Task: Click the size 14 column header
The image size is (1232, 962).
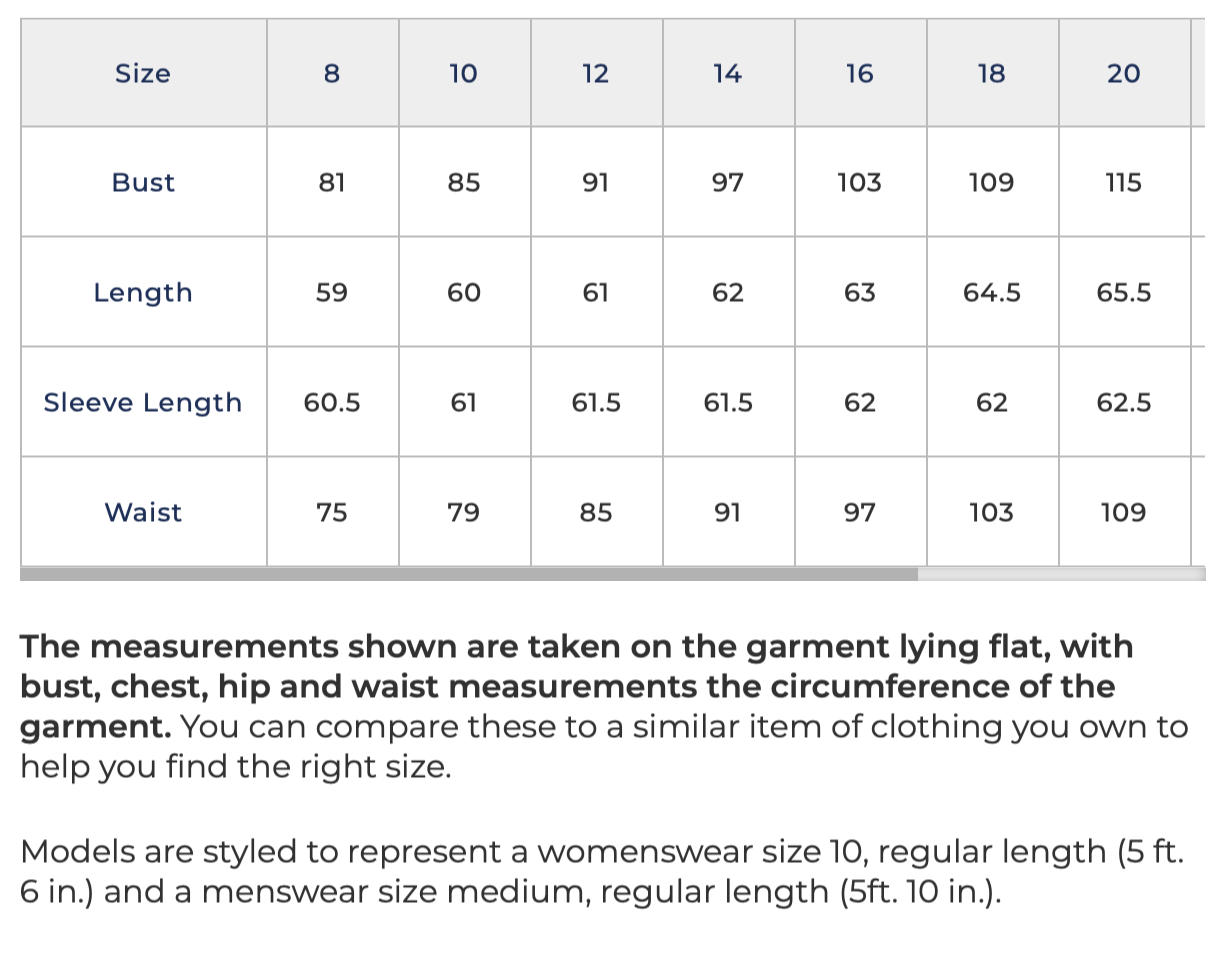Action: coord(729,73)
